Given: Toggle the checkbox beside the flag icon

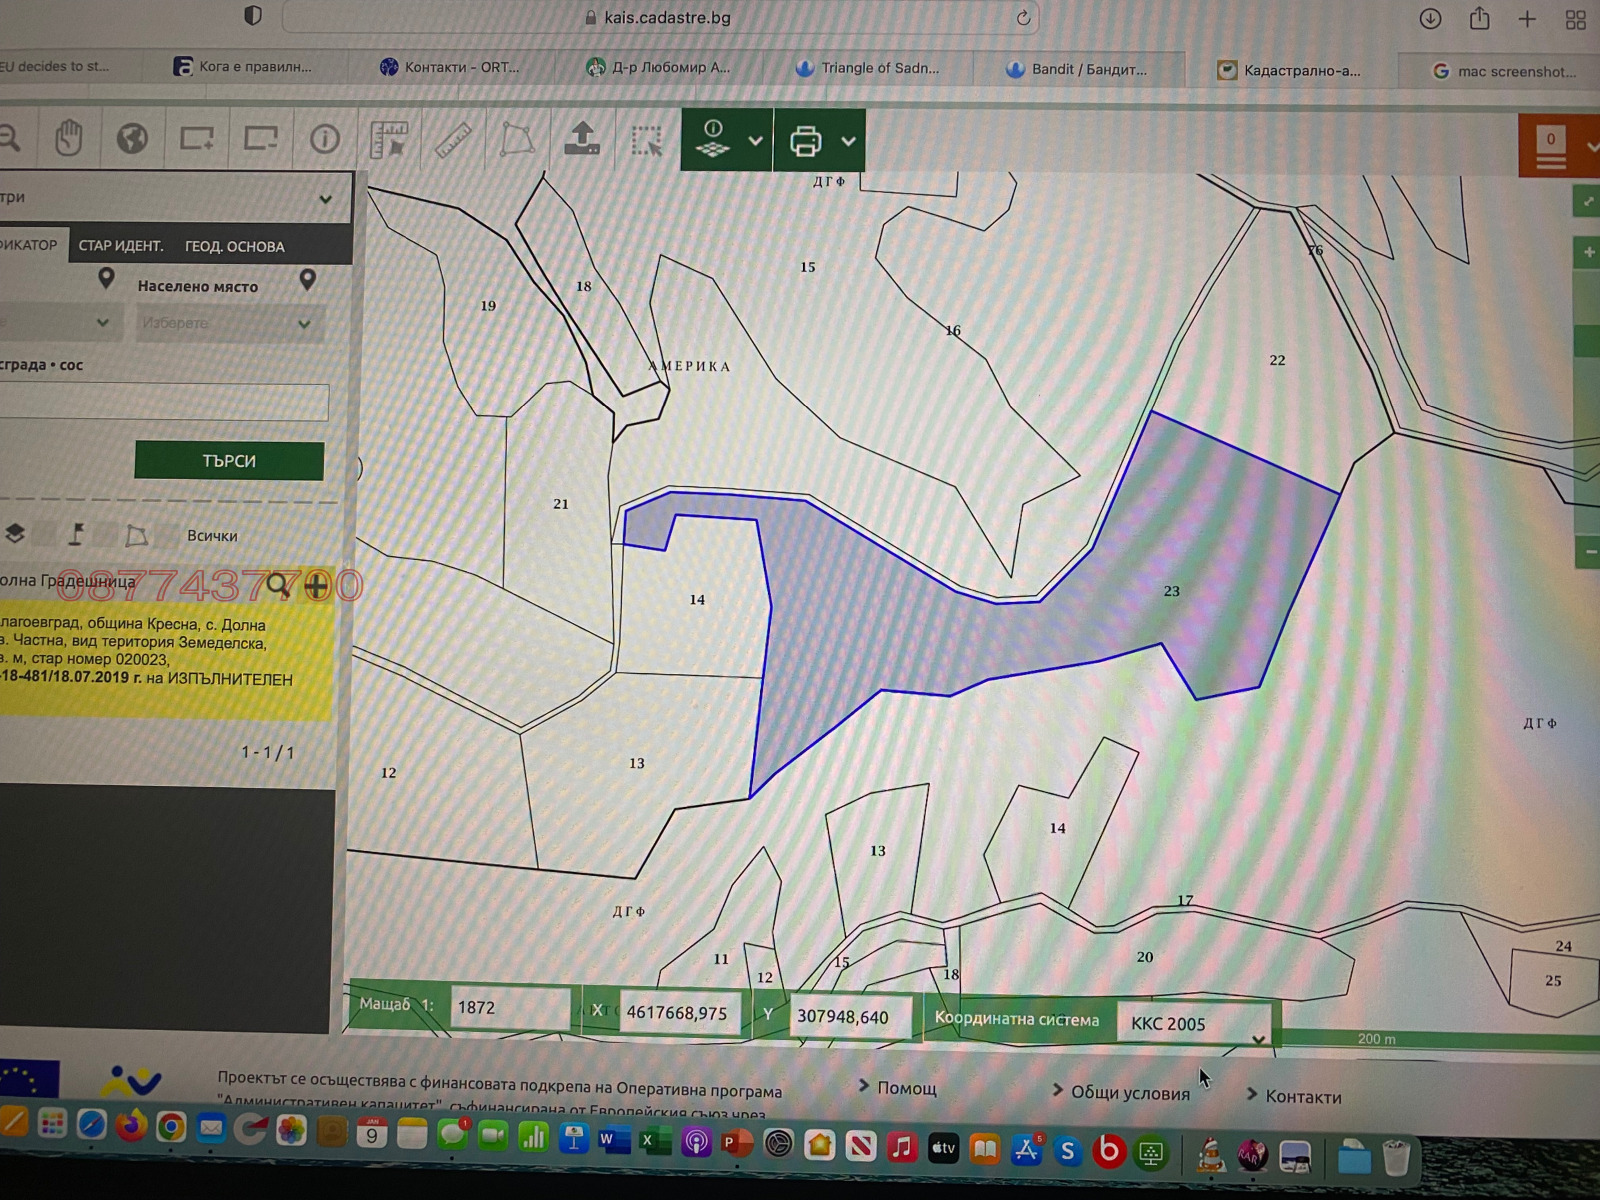Looking at the screenshot, I should pyautogui.click(x=105, y=535).
